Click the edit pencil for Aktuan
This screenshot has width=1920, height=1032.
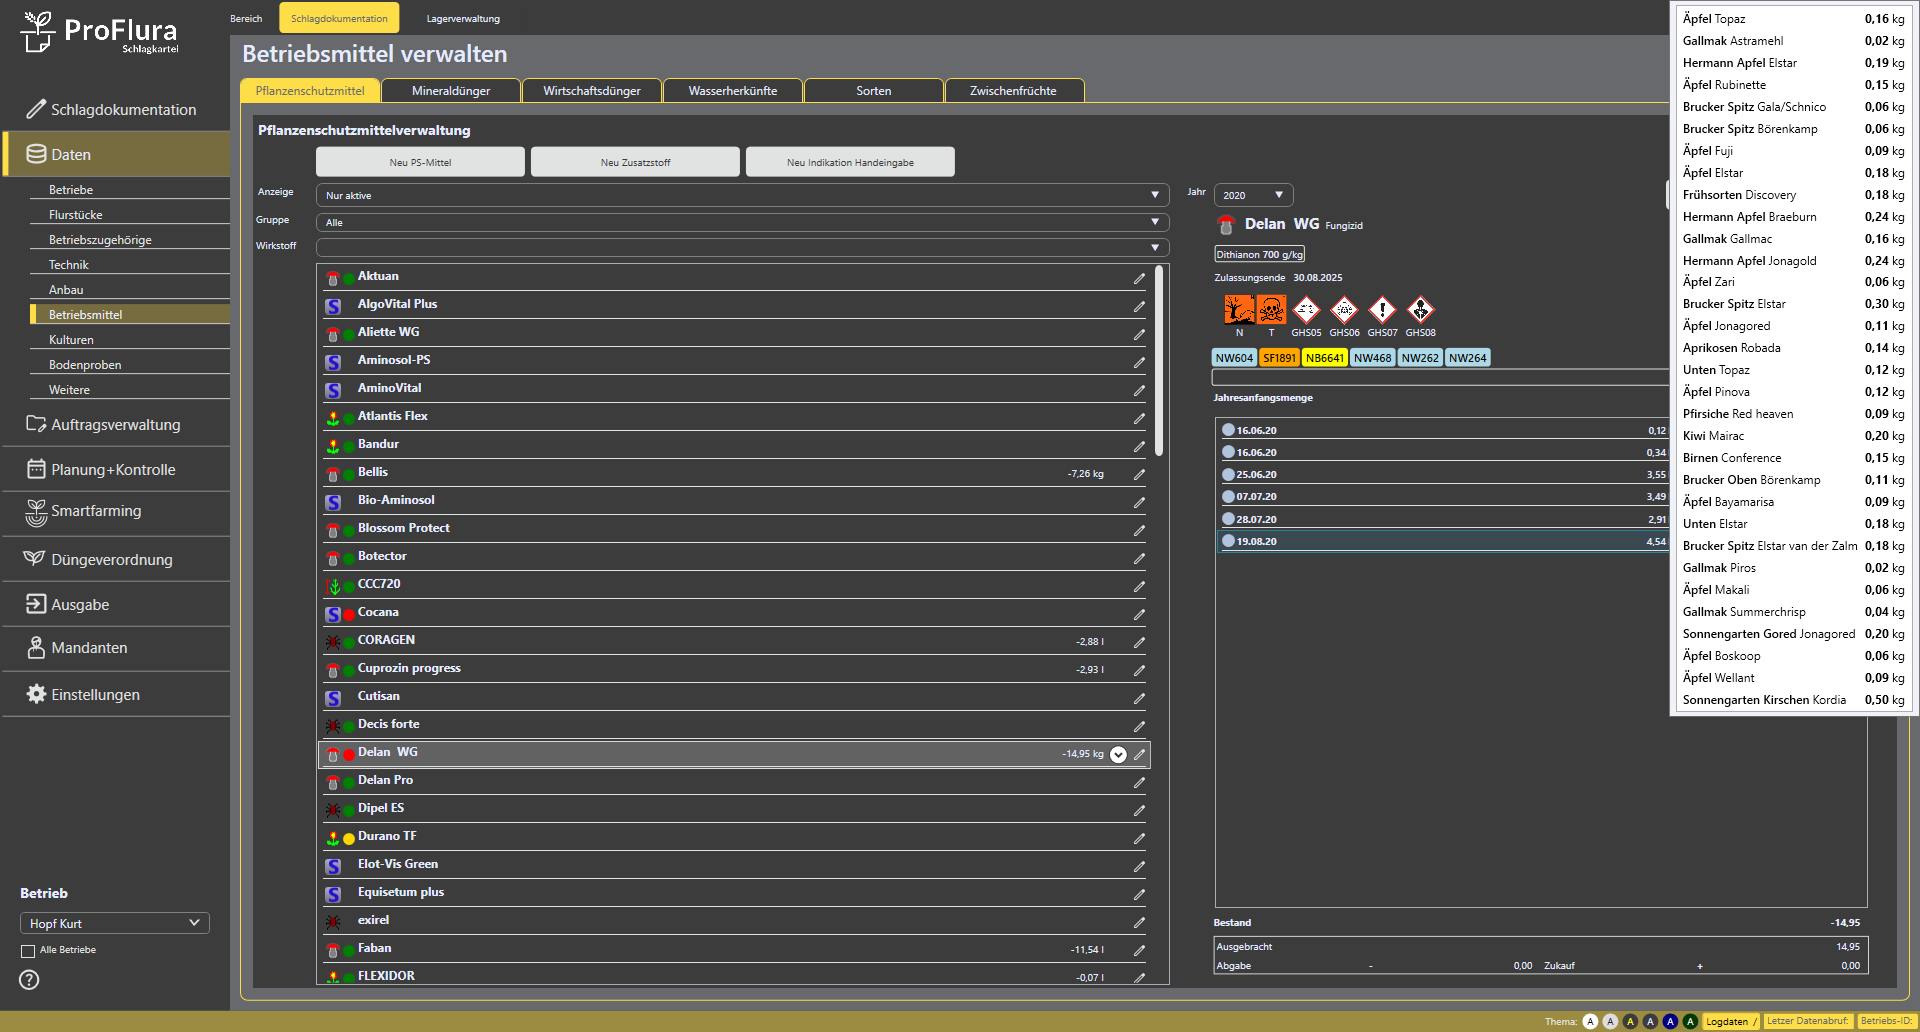(1139, 278)
